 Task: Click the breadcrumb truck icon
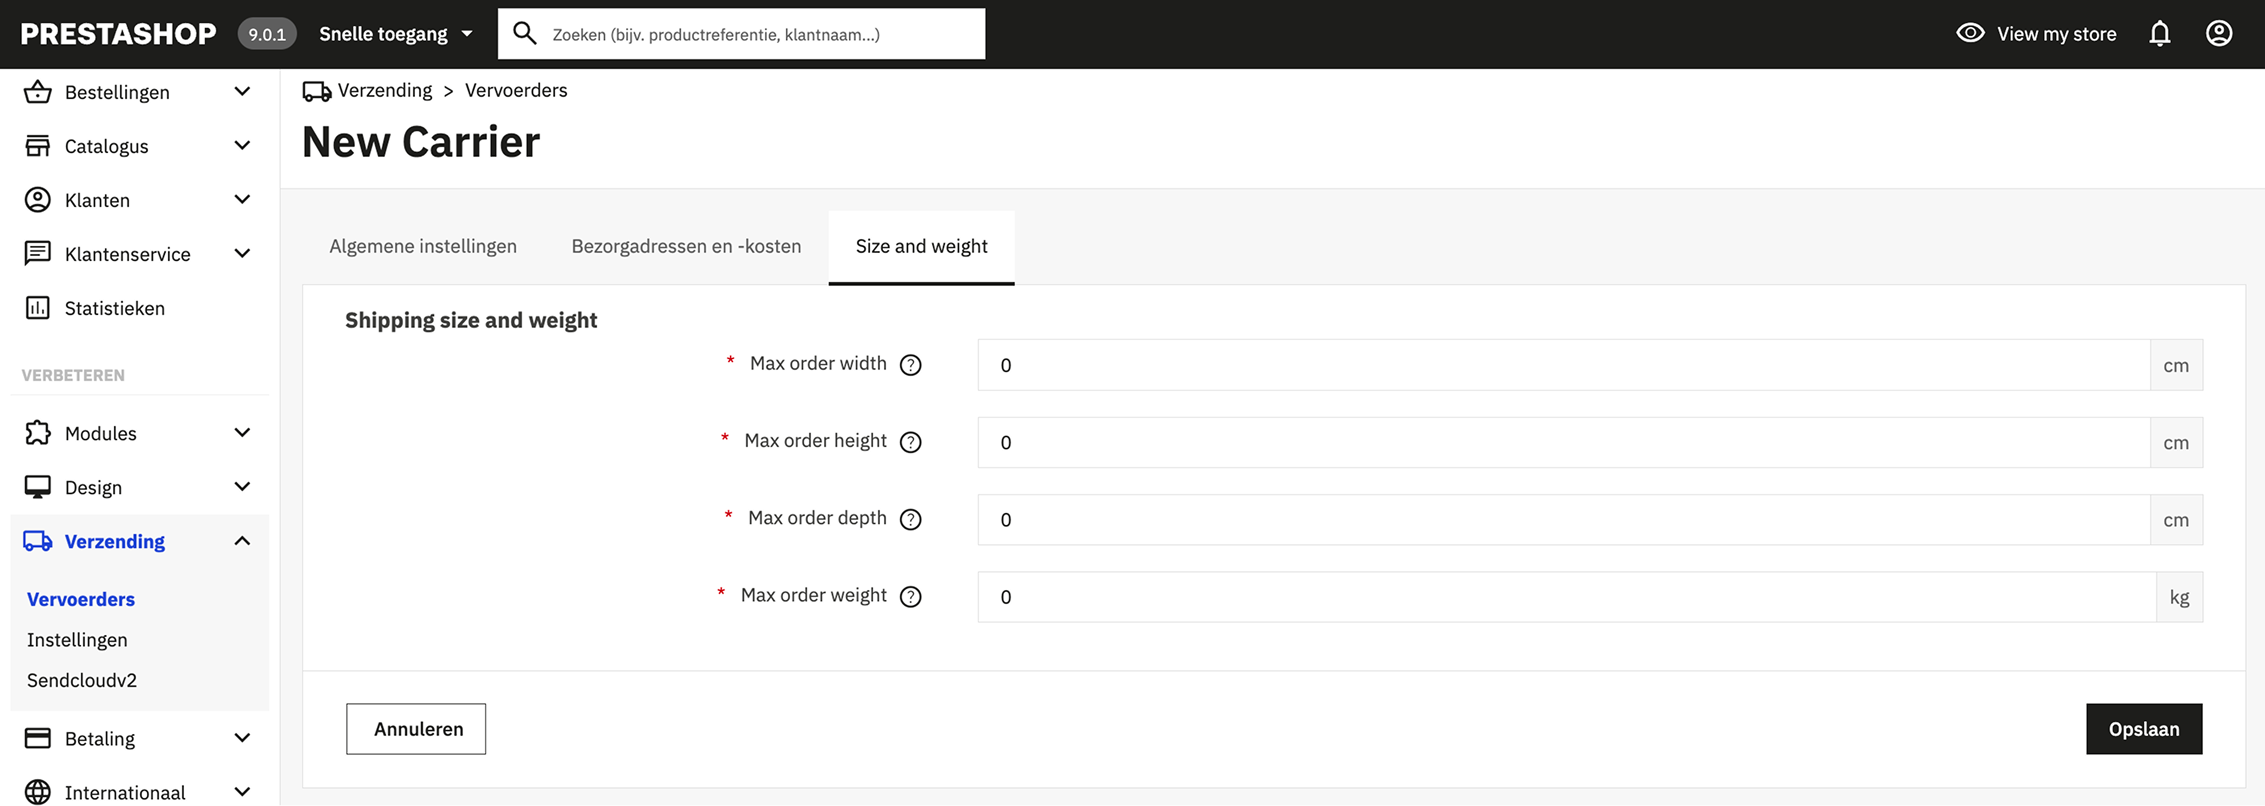tap(317, 91)
